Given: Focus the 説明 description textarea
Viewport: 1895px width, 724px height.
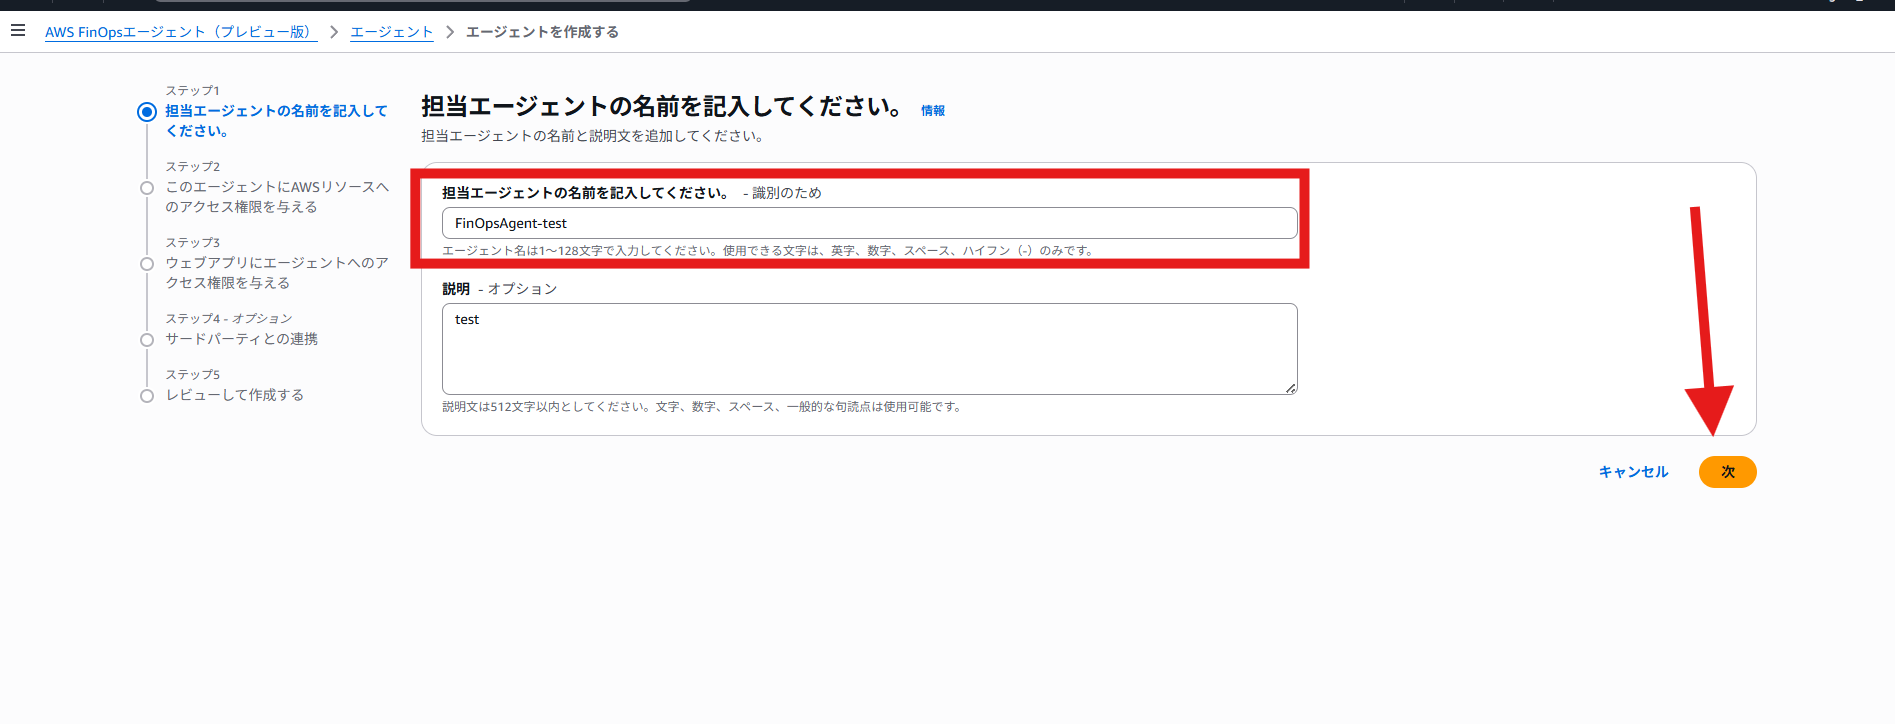Looking at the screenshot, I should [x=869, y=349].
